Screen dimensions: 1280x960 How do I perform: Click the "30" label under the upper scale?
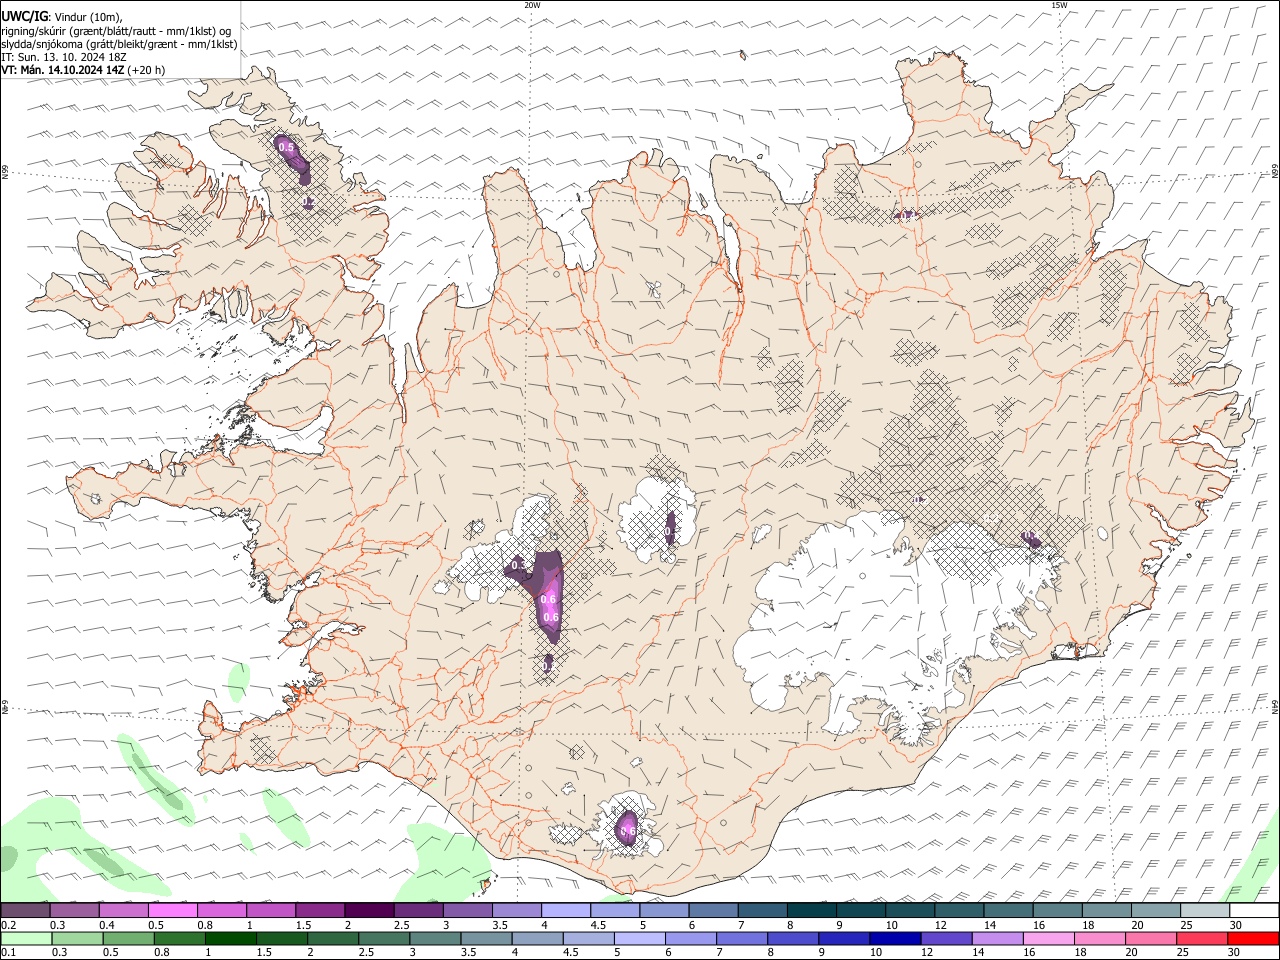1236,925
